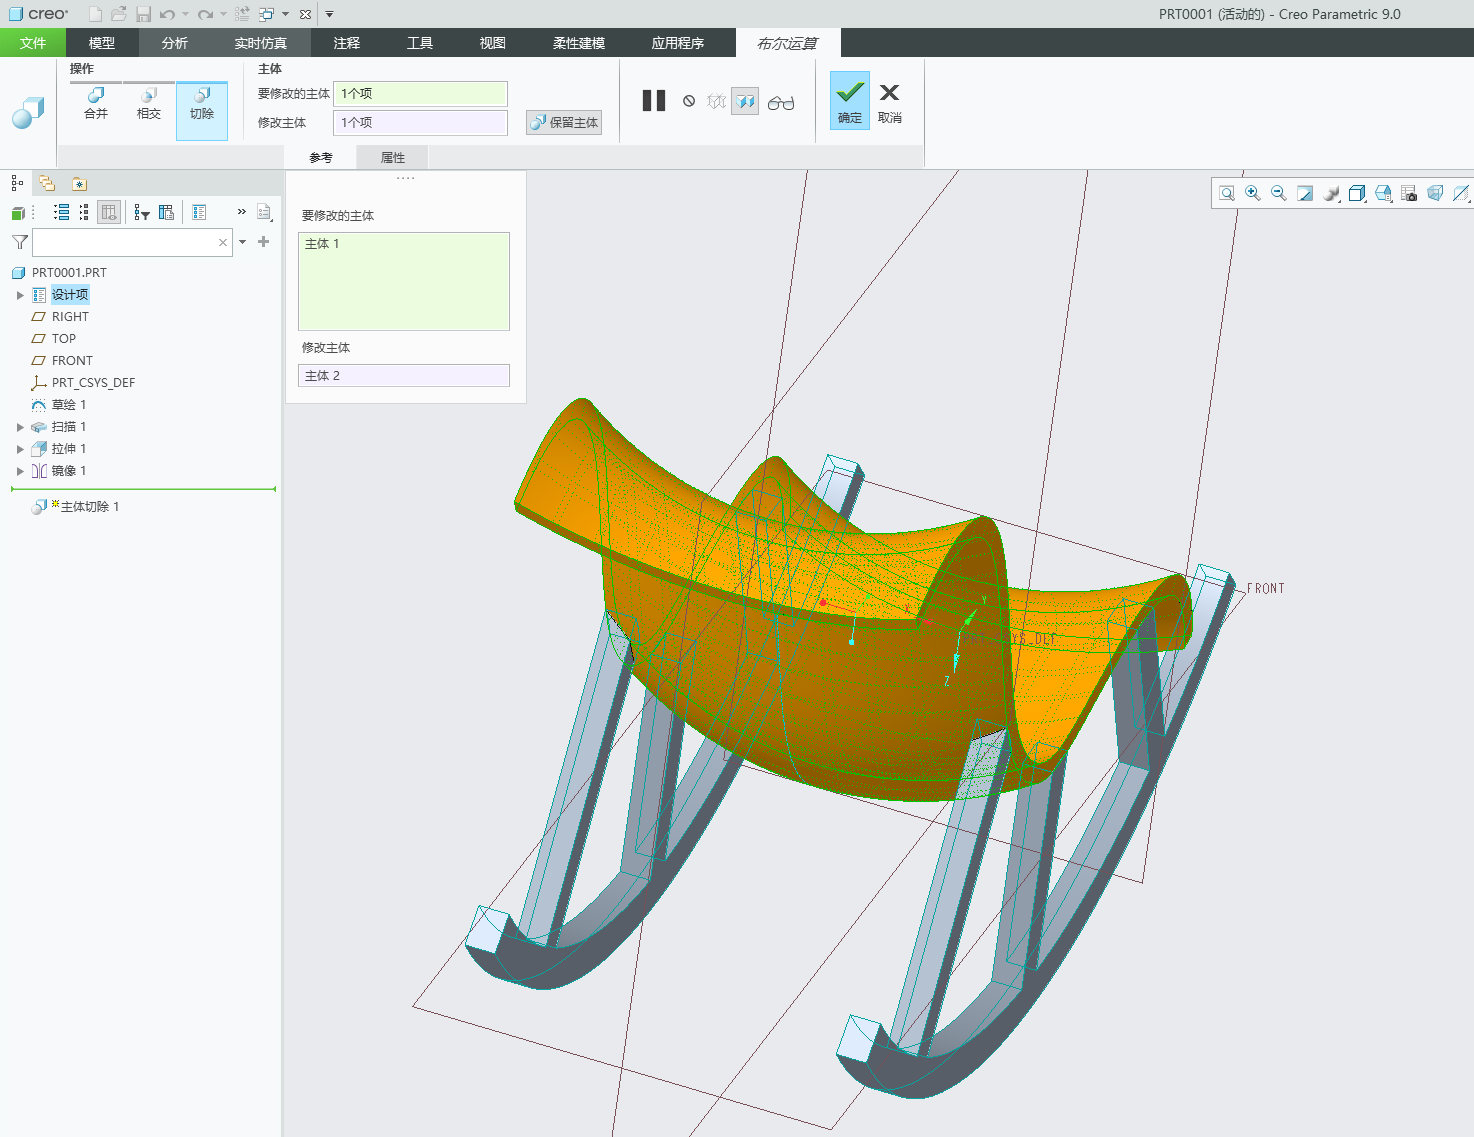
Task: Click in the model tree search field
Action: [x=132, y=242]
